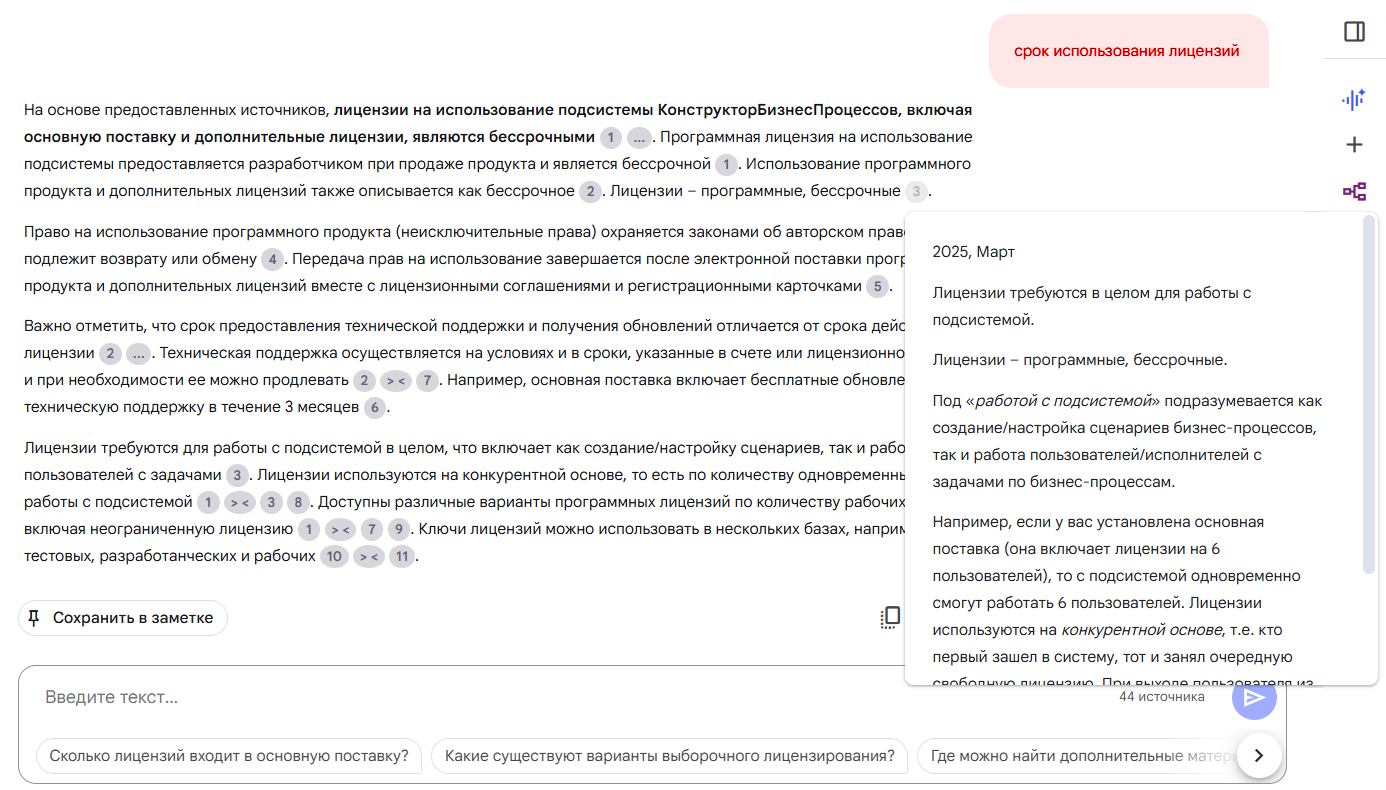Open citation 3 after 'программные, бессрочные'

pos(916,192)
